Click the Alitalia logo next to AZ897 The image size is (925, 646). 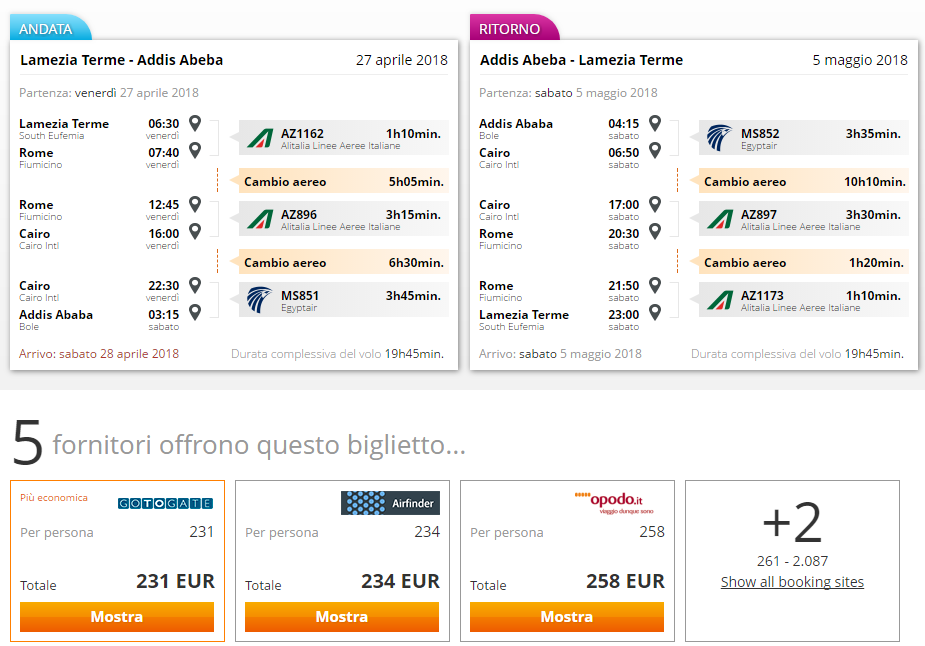click(720, 219)
